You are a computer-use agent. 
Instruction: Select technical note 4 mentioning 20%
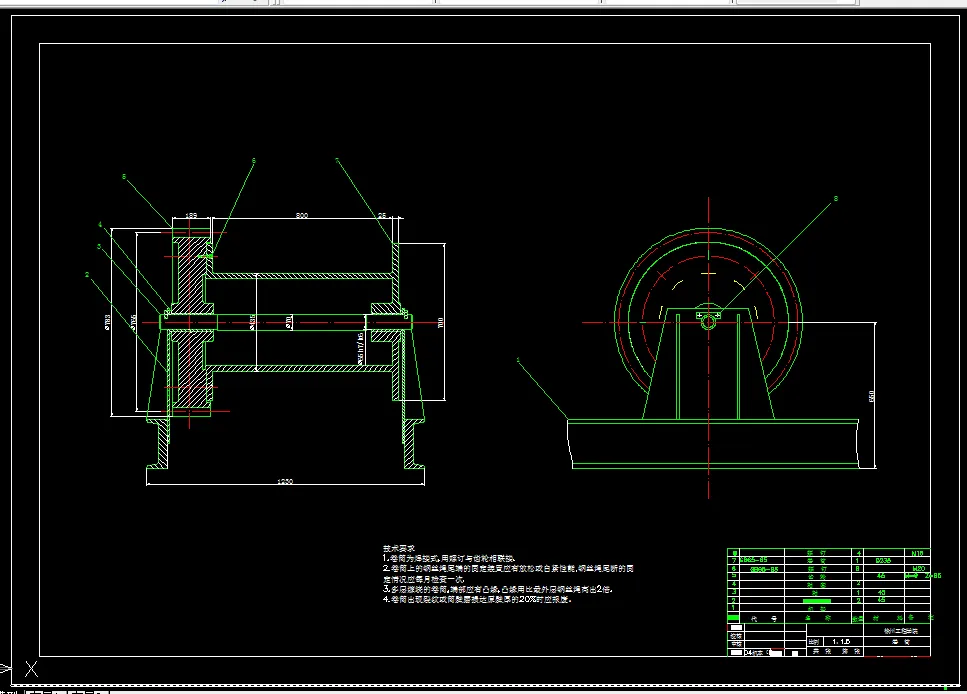pos(477,599)
